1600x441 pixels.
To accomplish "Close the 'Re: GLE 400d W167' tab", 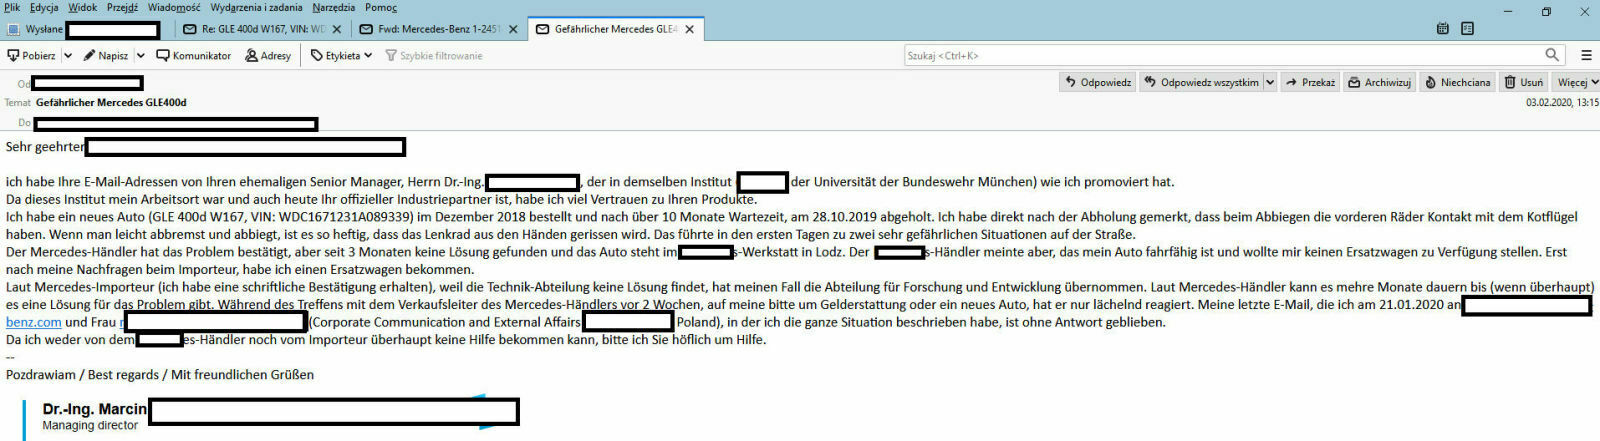I will point(336,29).
